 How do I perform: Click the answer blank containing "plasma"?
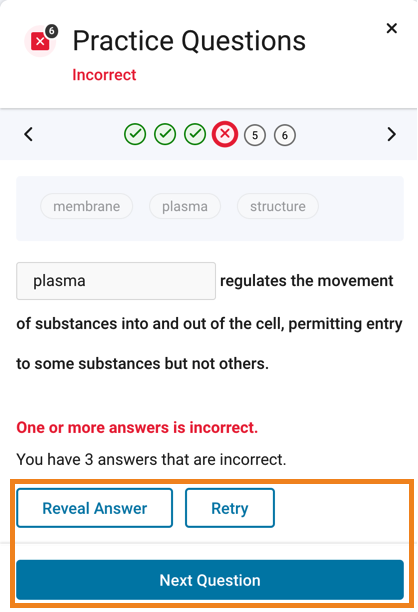116,281
